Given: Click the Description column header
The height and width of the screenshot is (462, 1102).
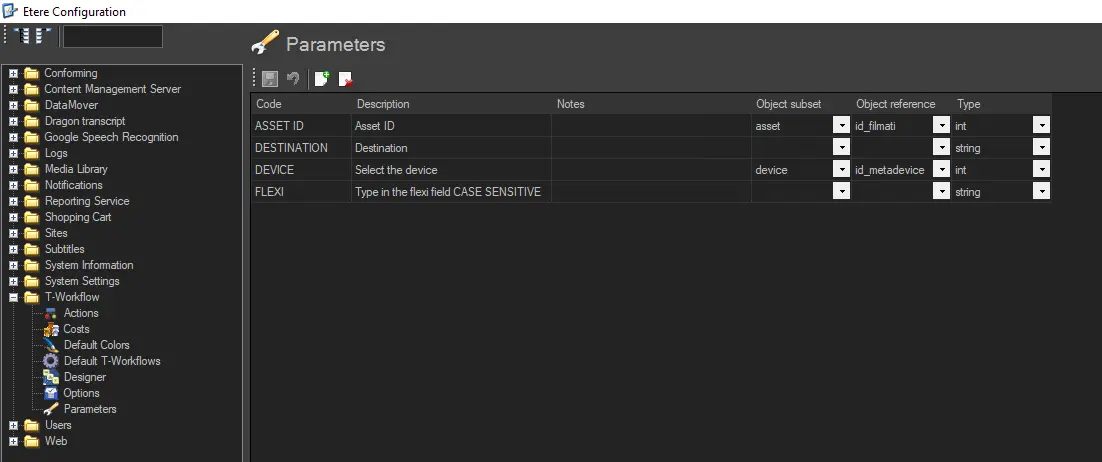Looking at the screenshot, I should (x=382, y=104).
